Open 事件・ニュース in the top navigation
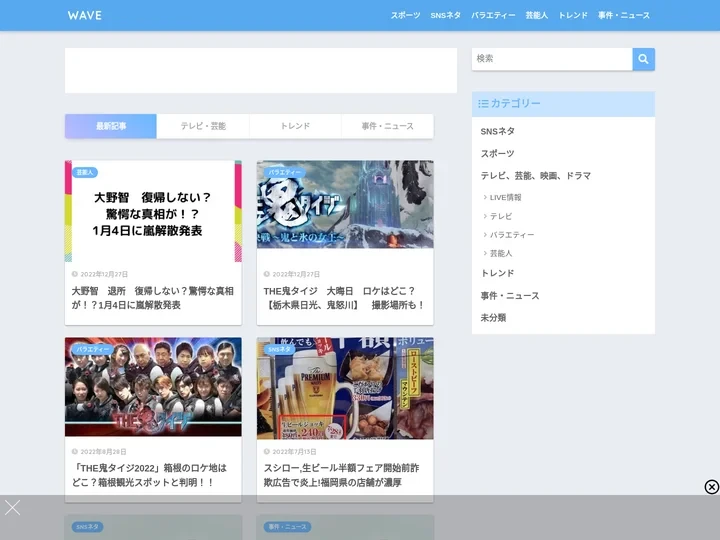 tap(624, 15)
